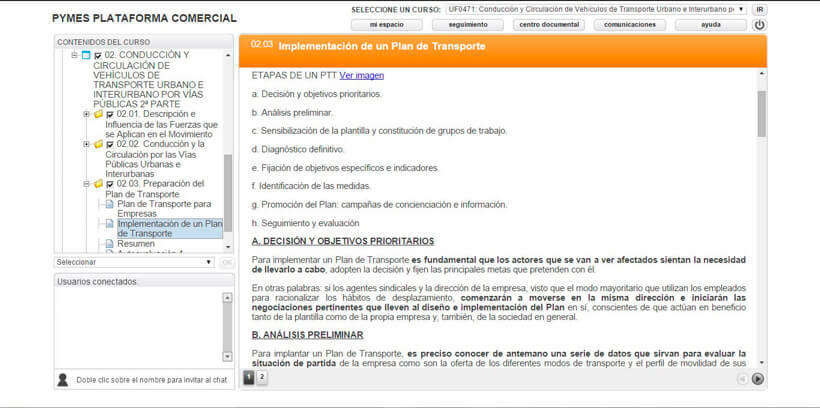The width and height of the screenshot is (820, 408).
Task: Go to content page 2
Action: (x=262, y=378)
